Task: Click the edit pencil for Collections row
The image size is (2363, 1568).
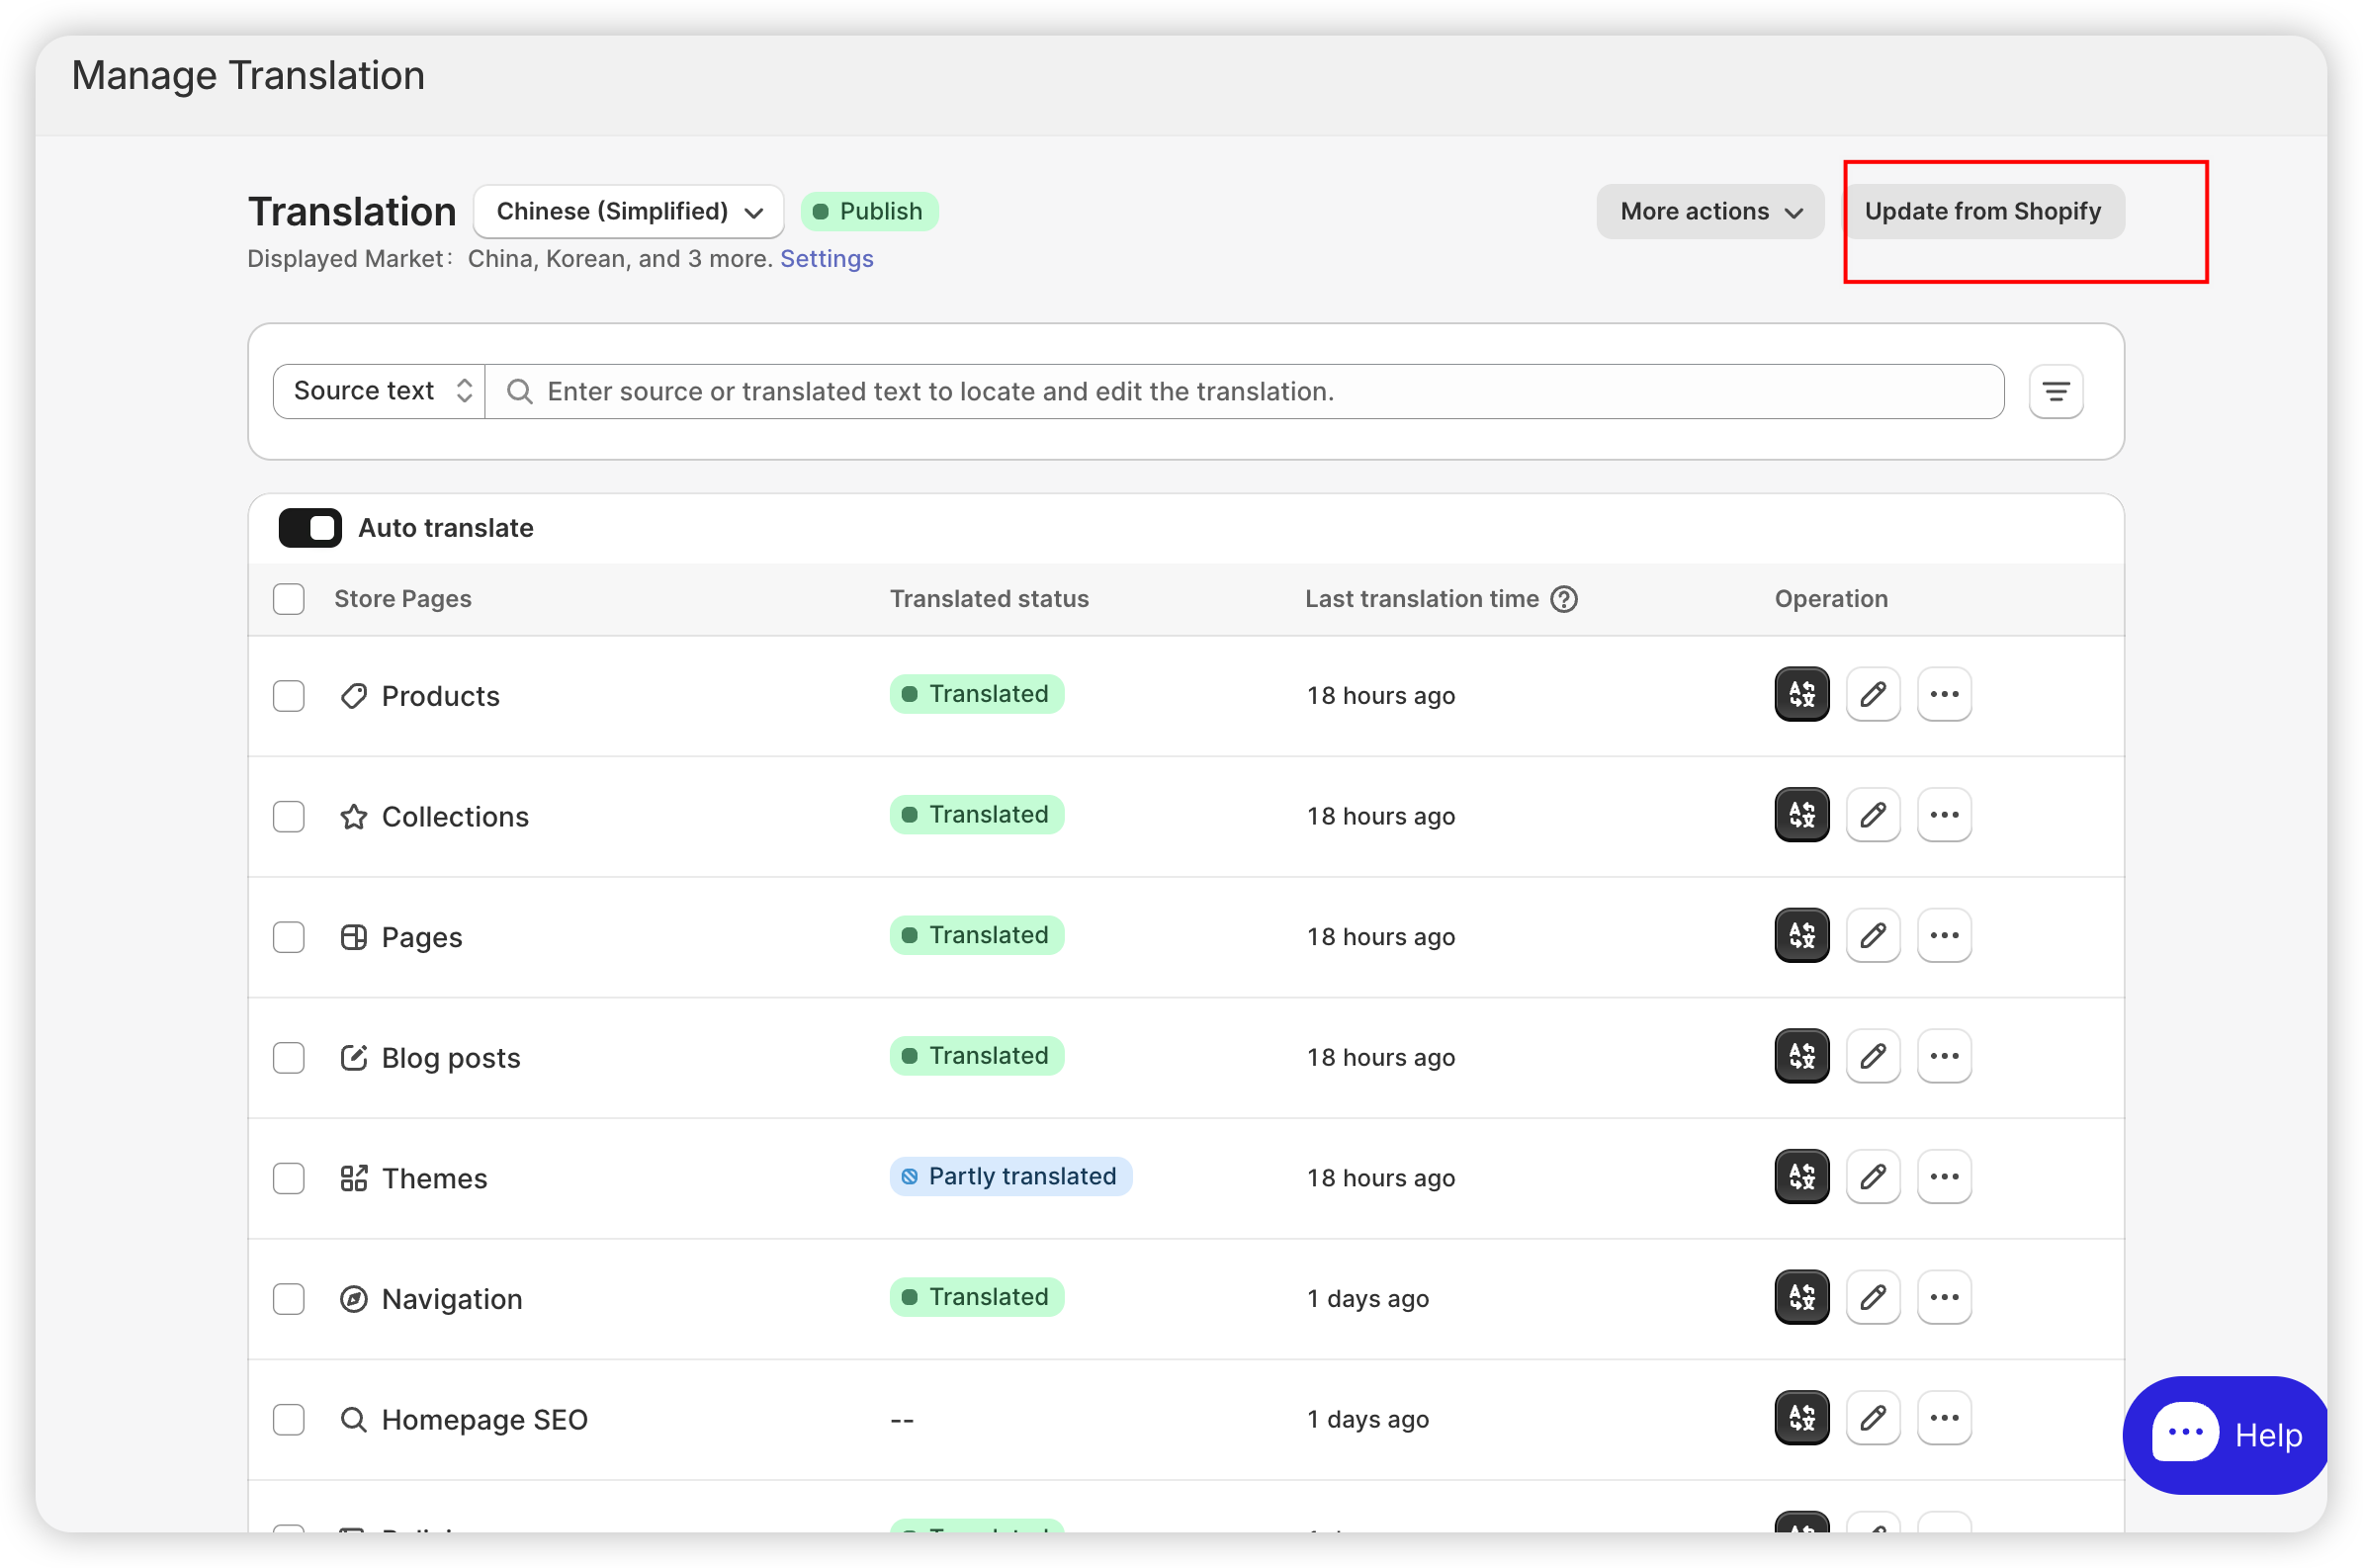Action: click(1872, 815)
